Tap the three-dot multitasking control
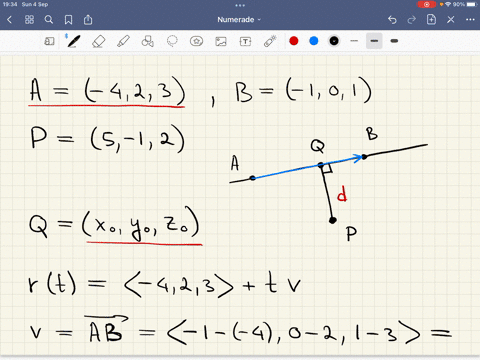The width and height of the screenshot is (480, 360). pos(240,5)
